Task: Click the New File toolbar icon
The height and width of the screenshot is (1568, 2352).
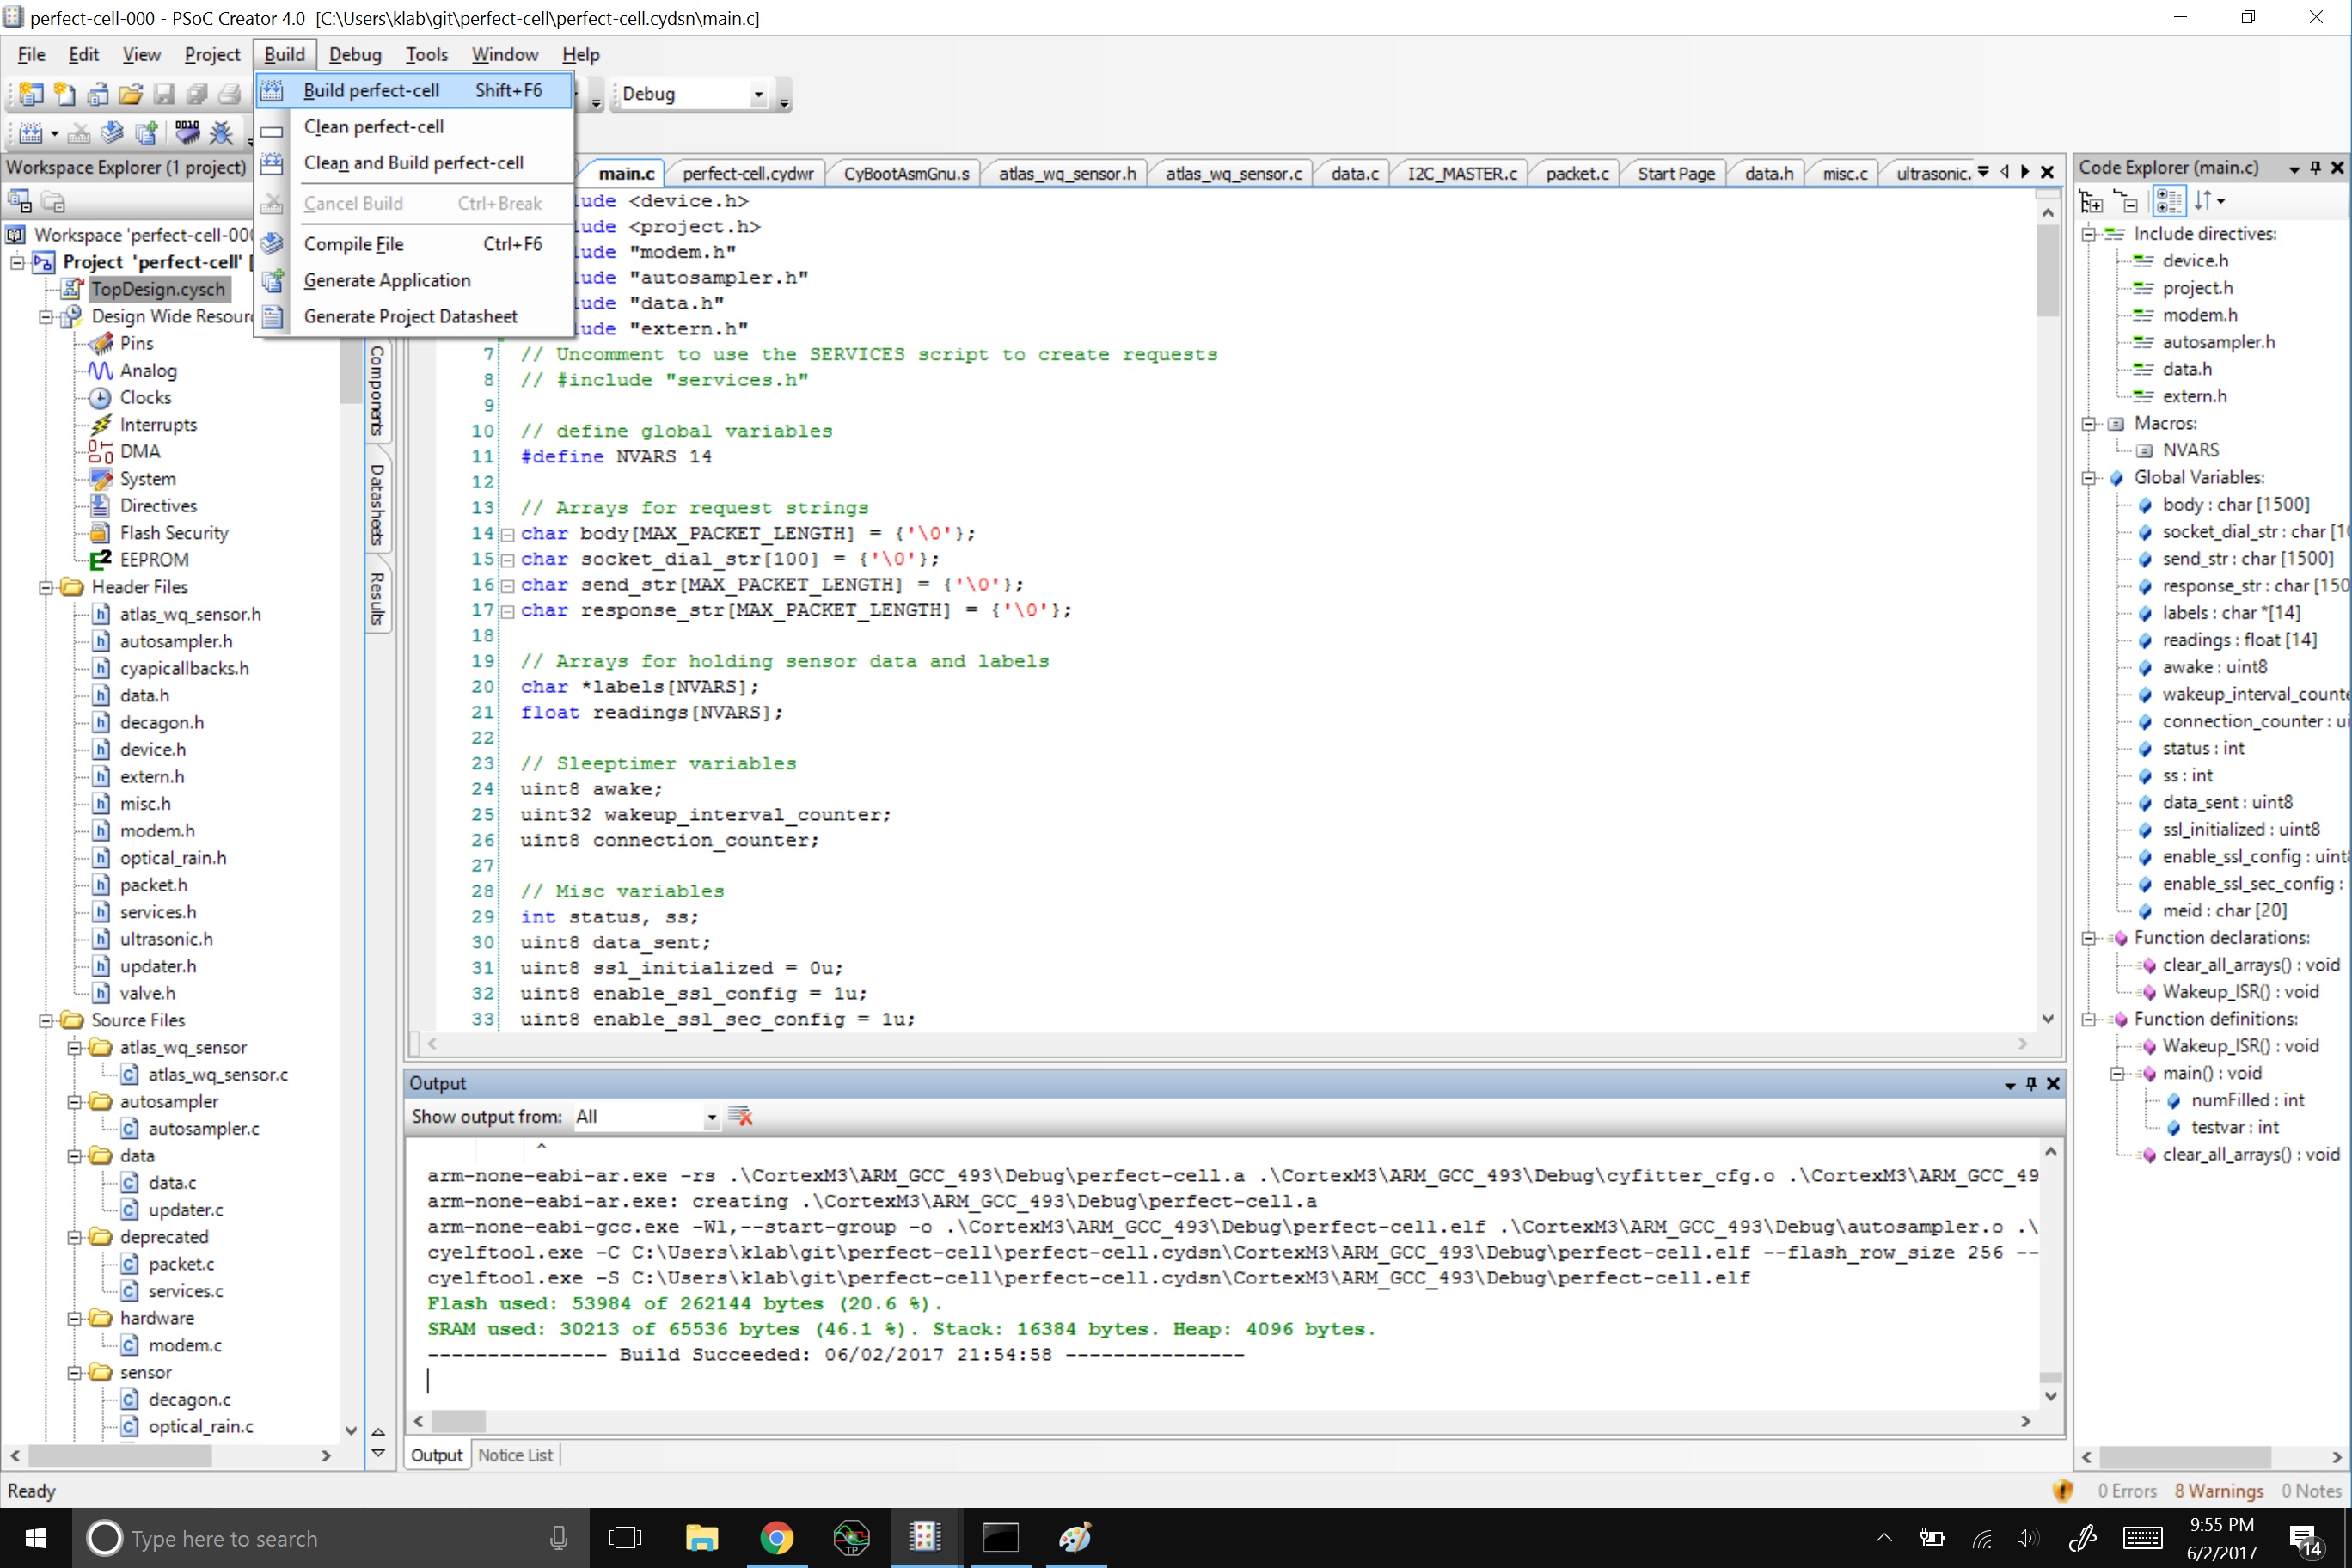Action: [x=65, y=94]
